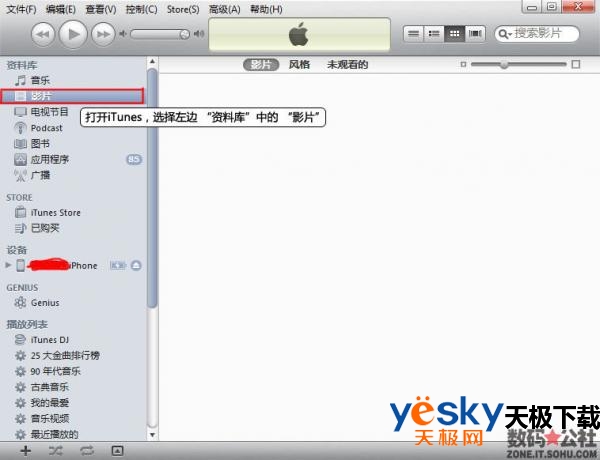
Task: Select the 风格 tab
Action: click(299, 65)
